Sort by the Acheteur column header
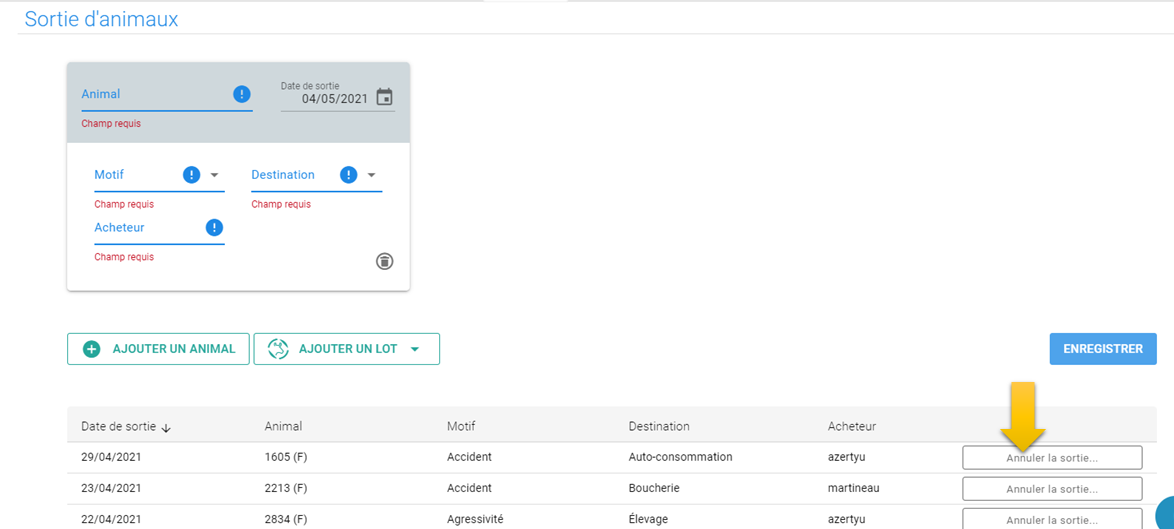The height and width of the screenshot is (529, 1174). click(852, 426)
